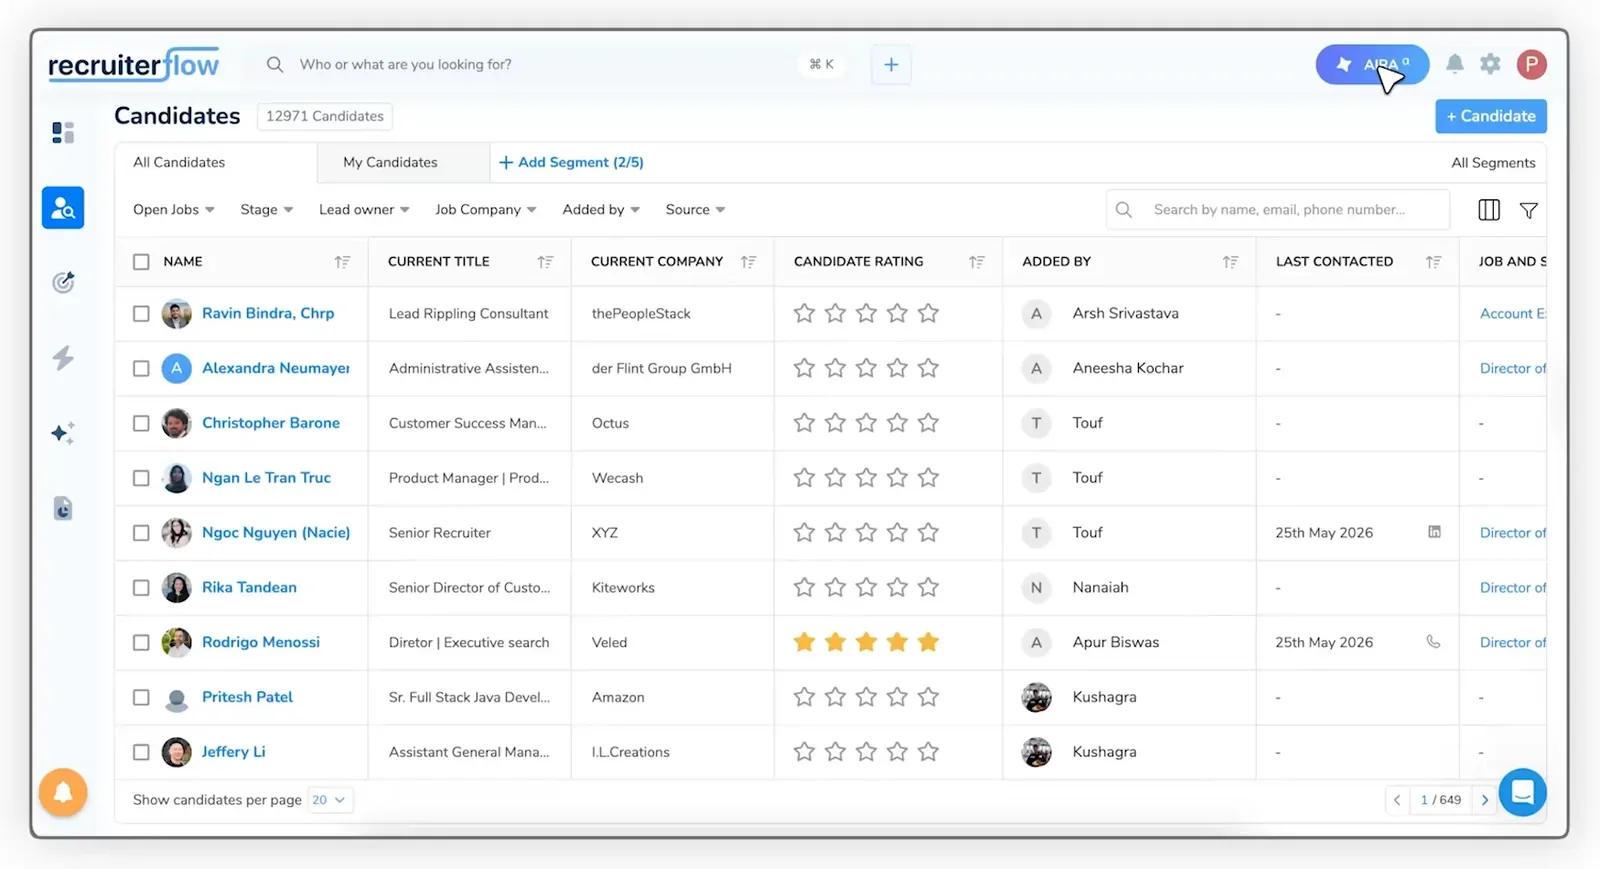Viewport: 1600px width, 869px height.
Task: Check the Pritesh Patel row checkbox
Action: point(141,697)
